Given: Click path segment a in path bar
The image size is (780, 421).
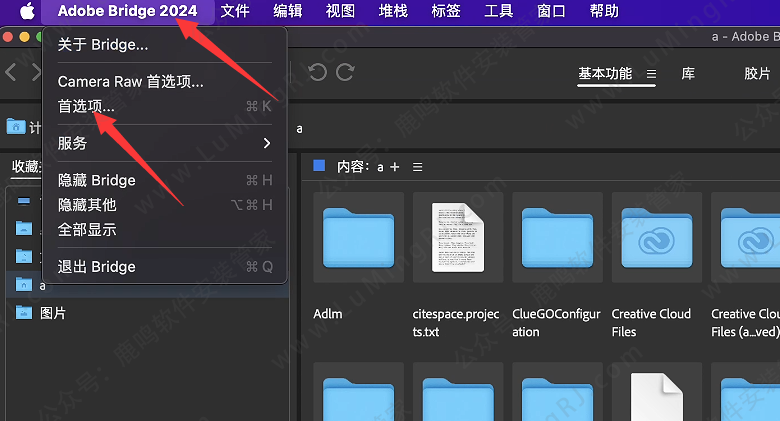Looking at the screenshot, I should 299,129.
